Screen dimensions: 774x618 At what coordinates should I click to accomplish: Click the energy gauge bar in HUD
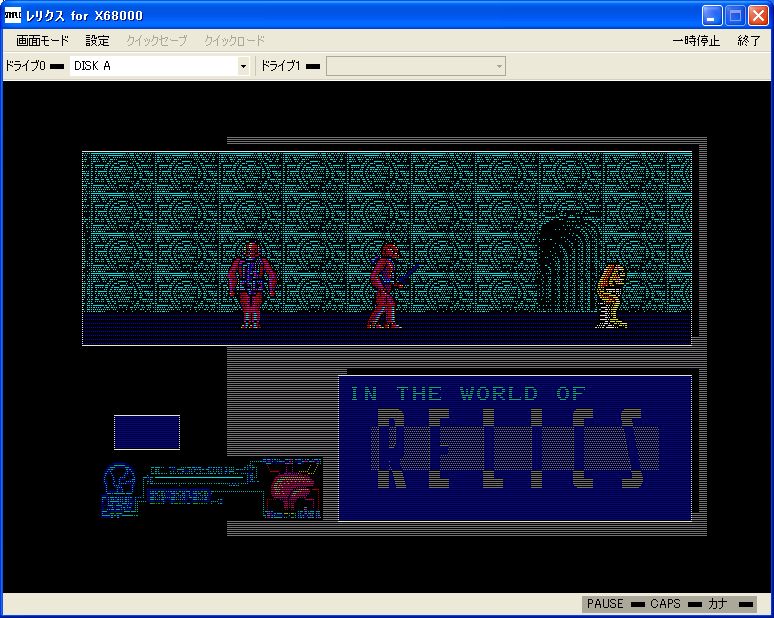(197, 478)
